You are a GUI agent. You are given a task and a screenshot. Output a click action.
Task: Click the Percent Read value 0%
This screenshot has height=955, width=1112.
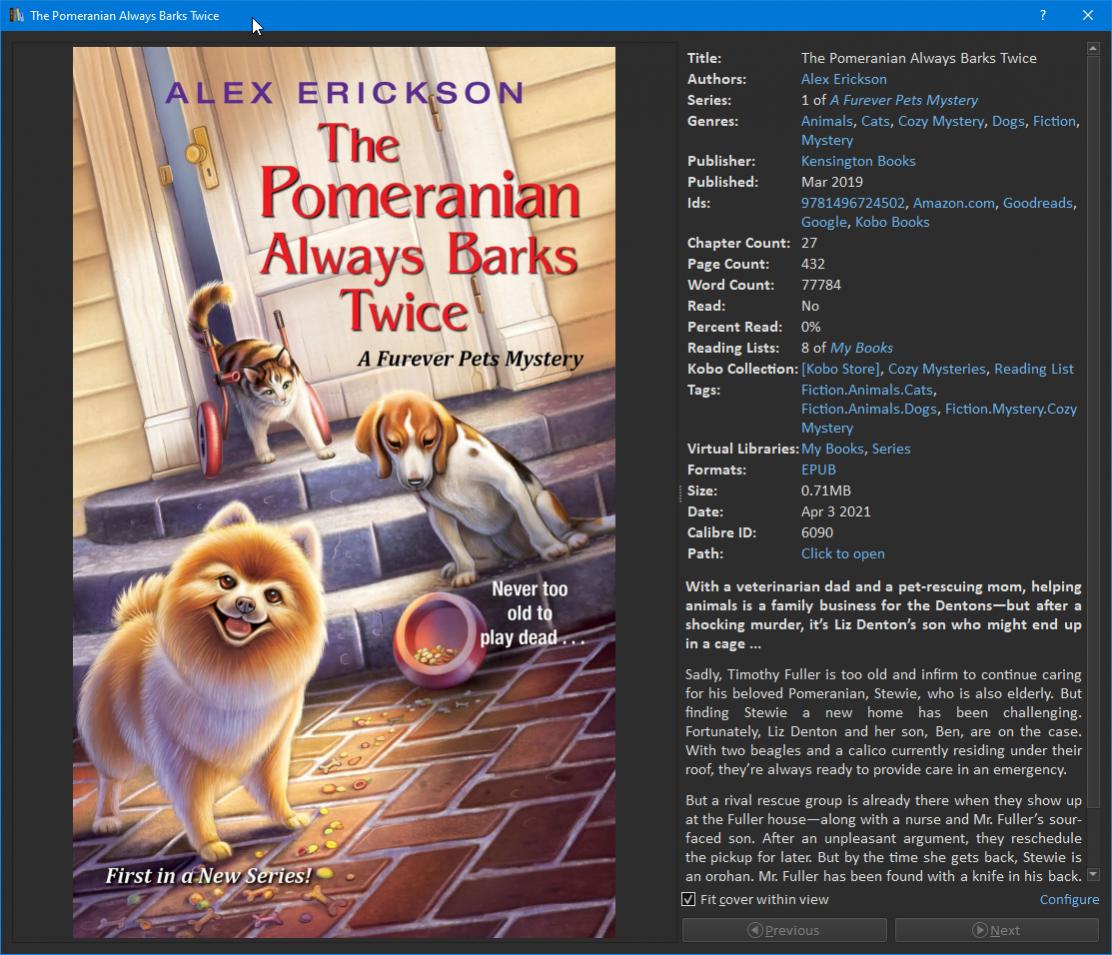(x=811, y=327)
